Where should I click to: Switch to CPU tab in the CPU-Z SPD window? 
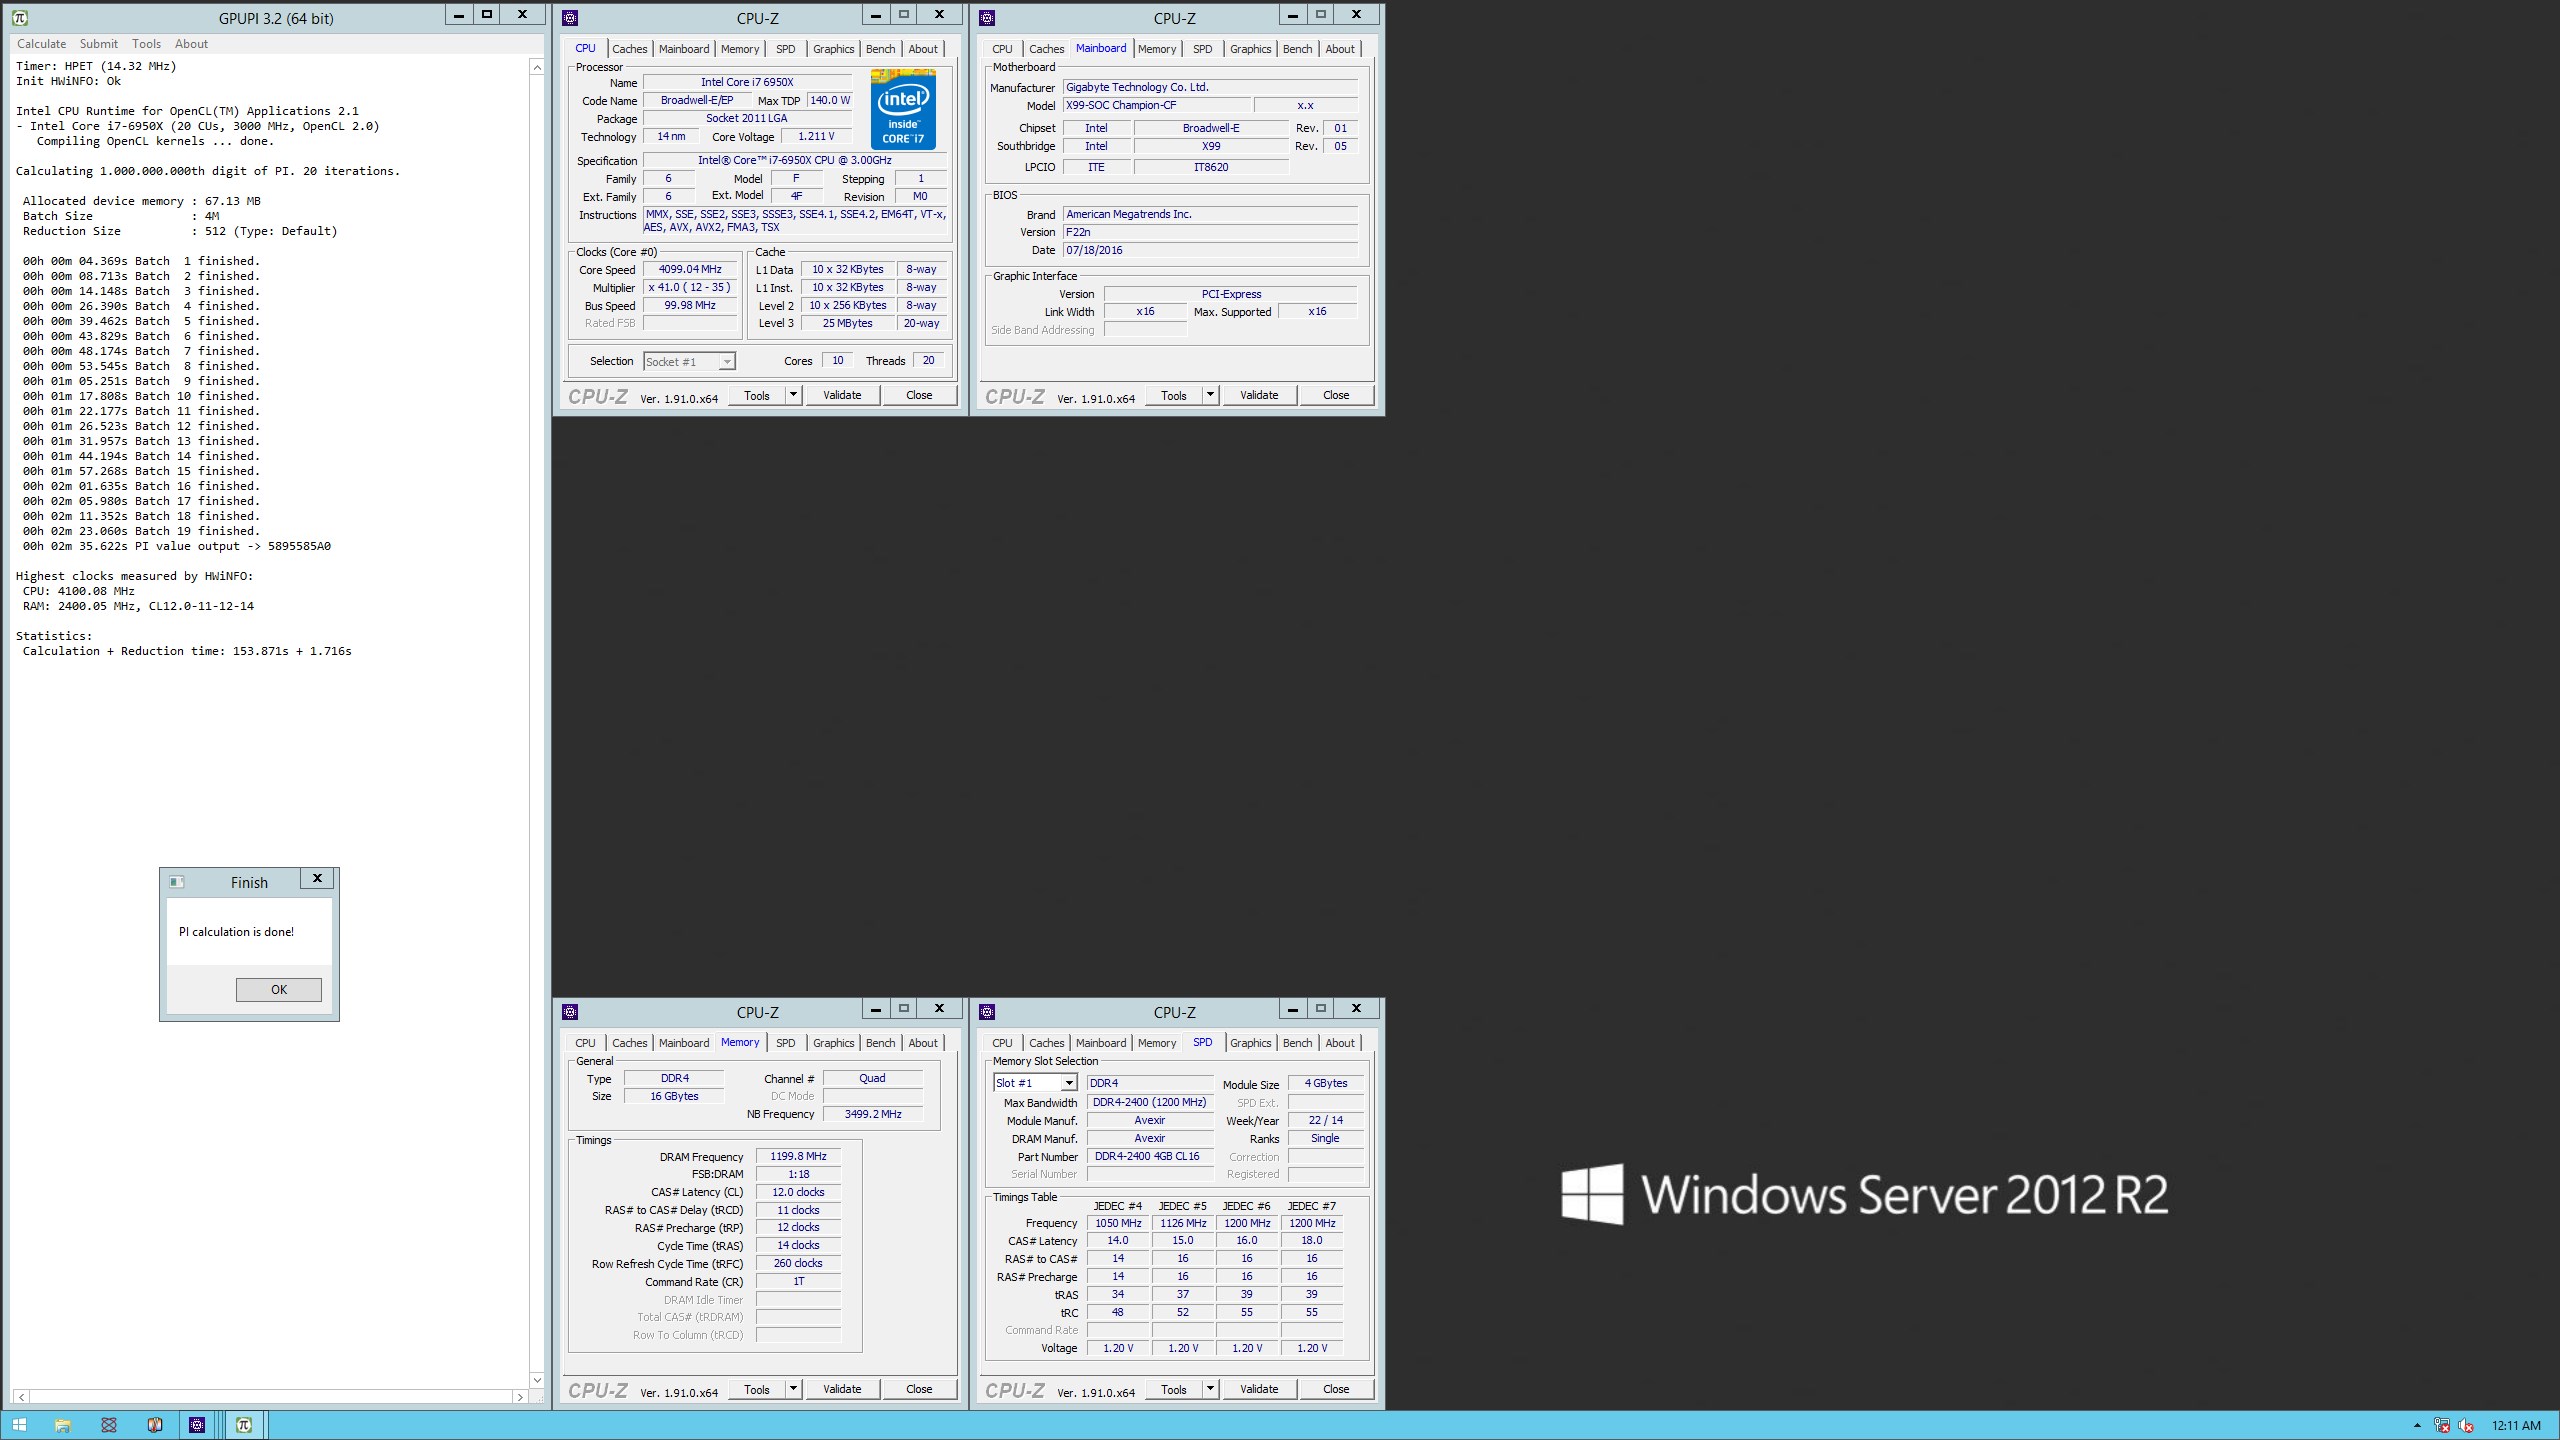point(1002,1043)
